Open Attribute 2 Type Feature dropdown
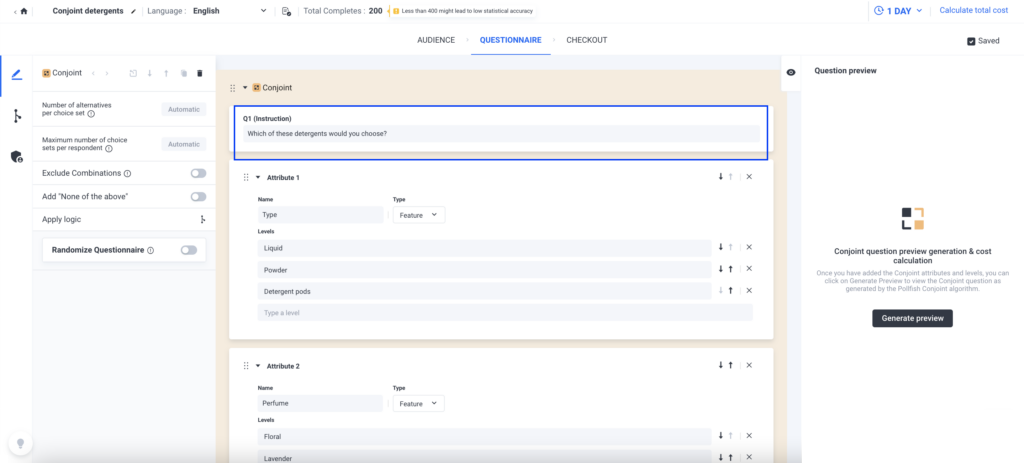Image resolution: width=1024 pixels, height=463 pixels. [x=419, y=404]
